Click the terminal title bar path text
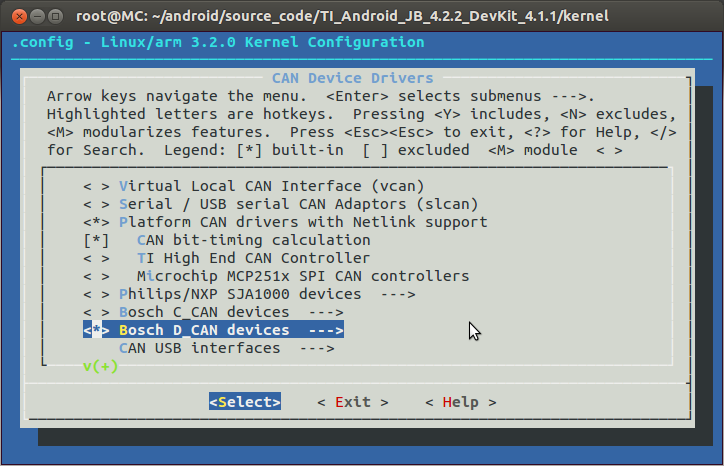 point(342,17)
